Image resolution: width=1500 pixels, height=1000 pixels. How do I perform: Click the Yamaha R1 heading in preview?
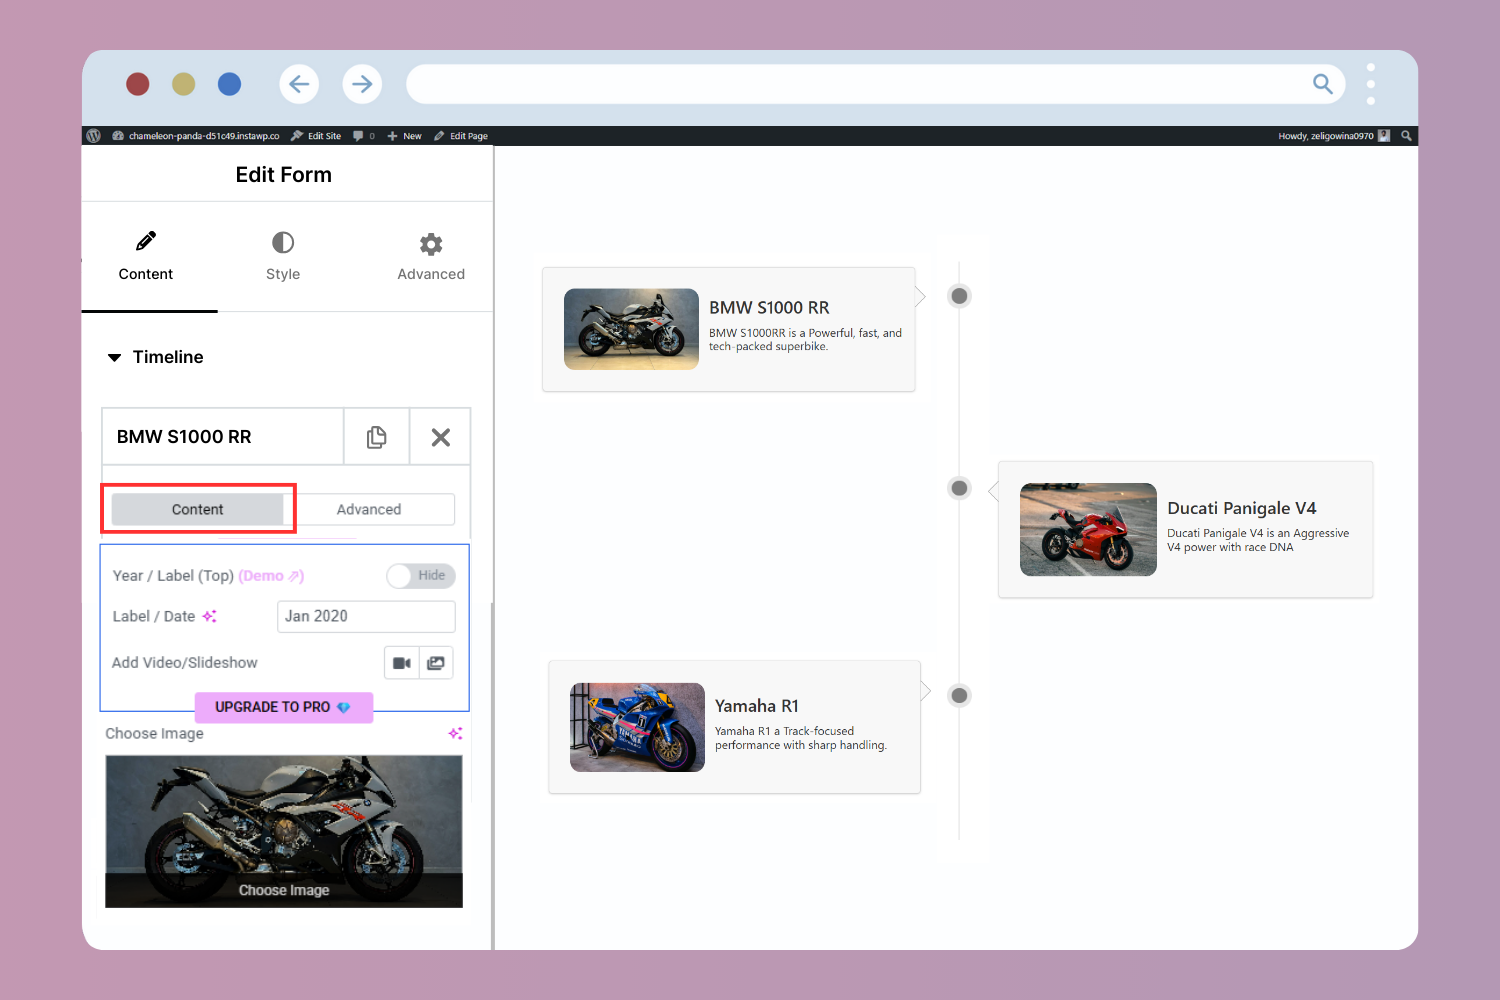point(757,706)
